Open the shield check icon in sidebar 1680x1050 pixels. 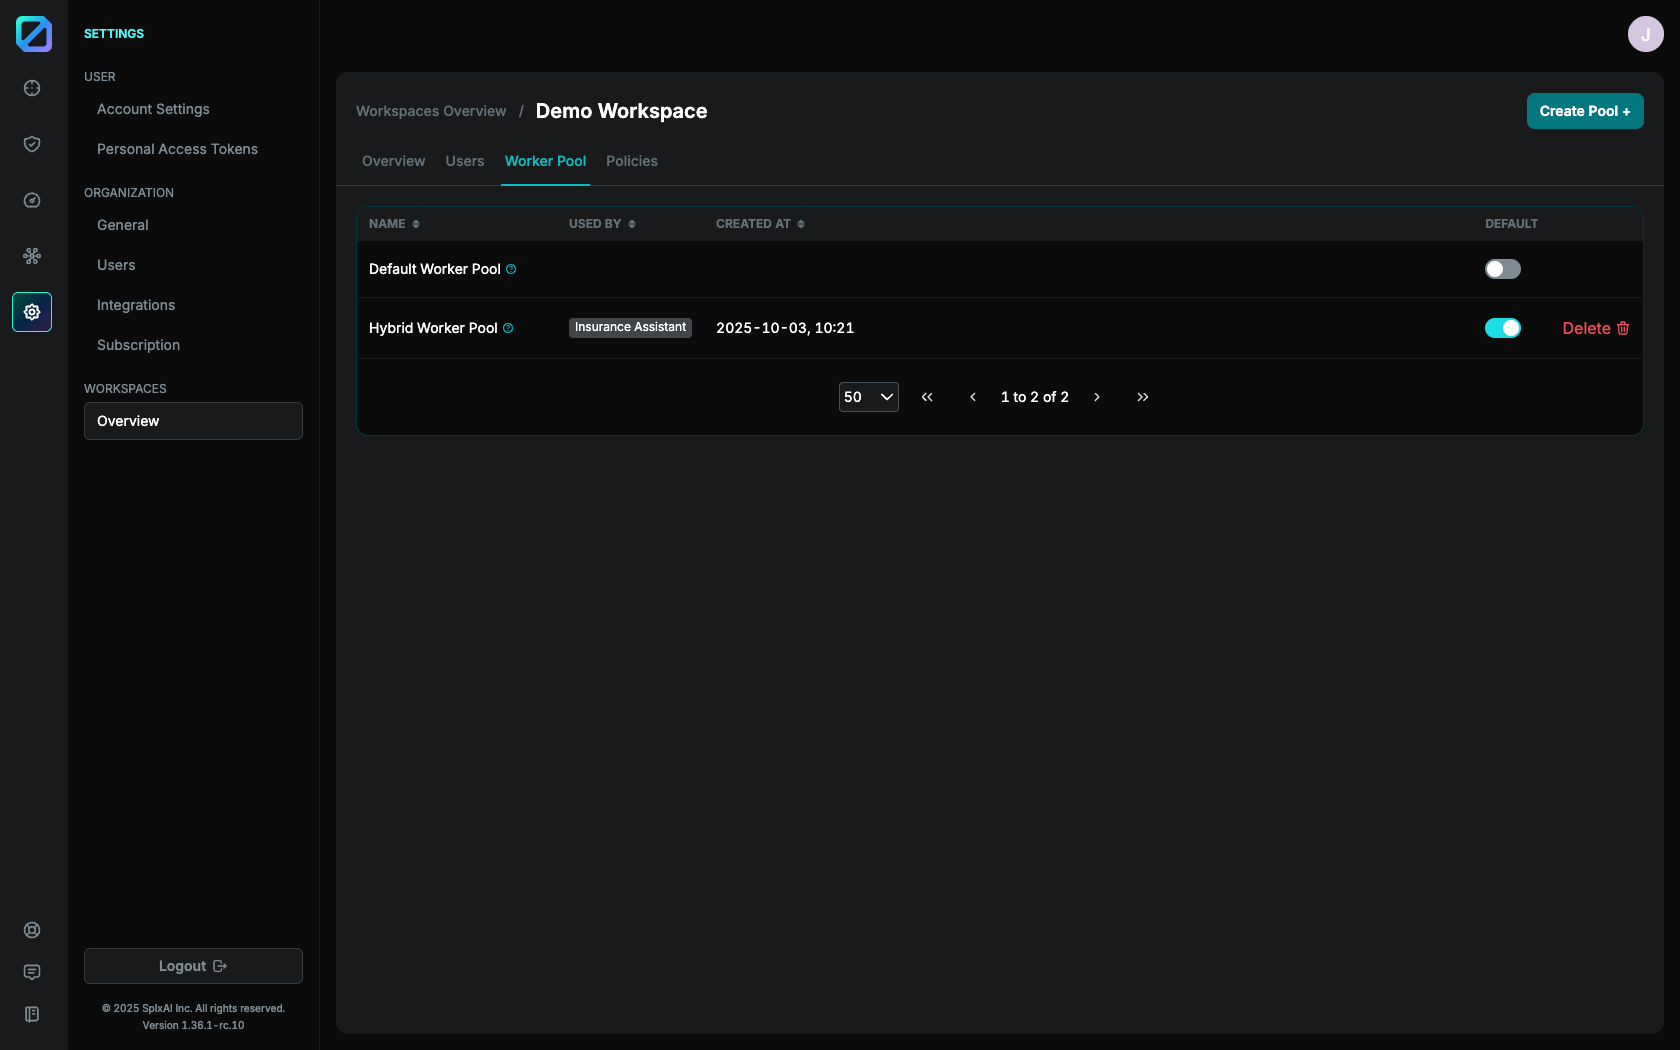(32, 144)
